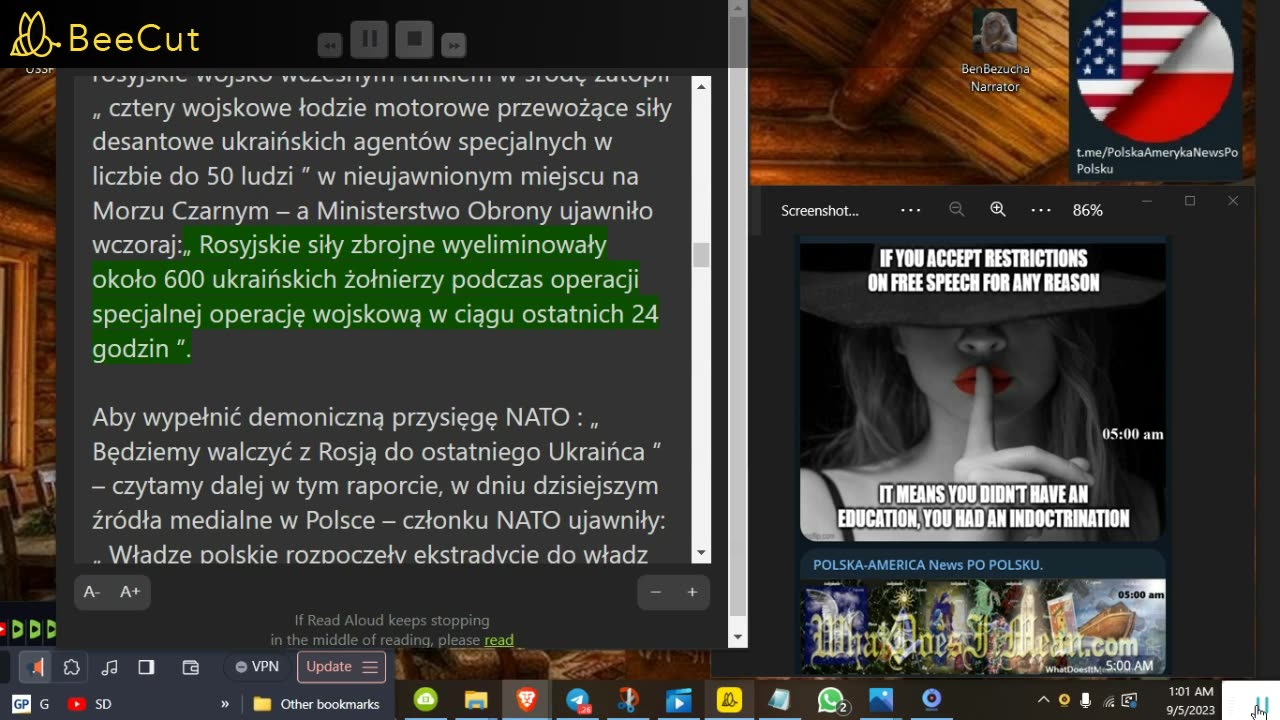Open the media player taskbar icon
The height and width of the screenshot is (720, 1280).
click(679, 700)
